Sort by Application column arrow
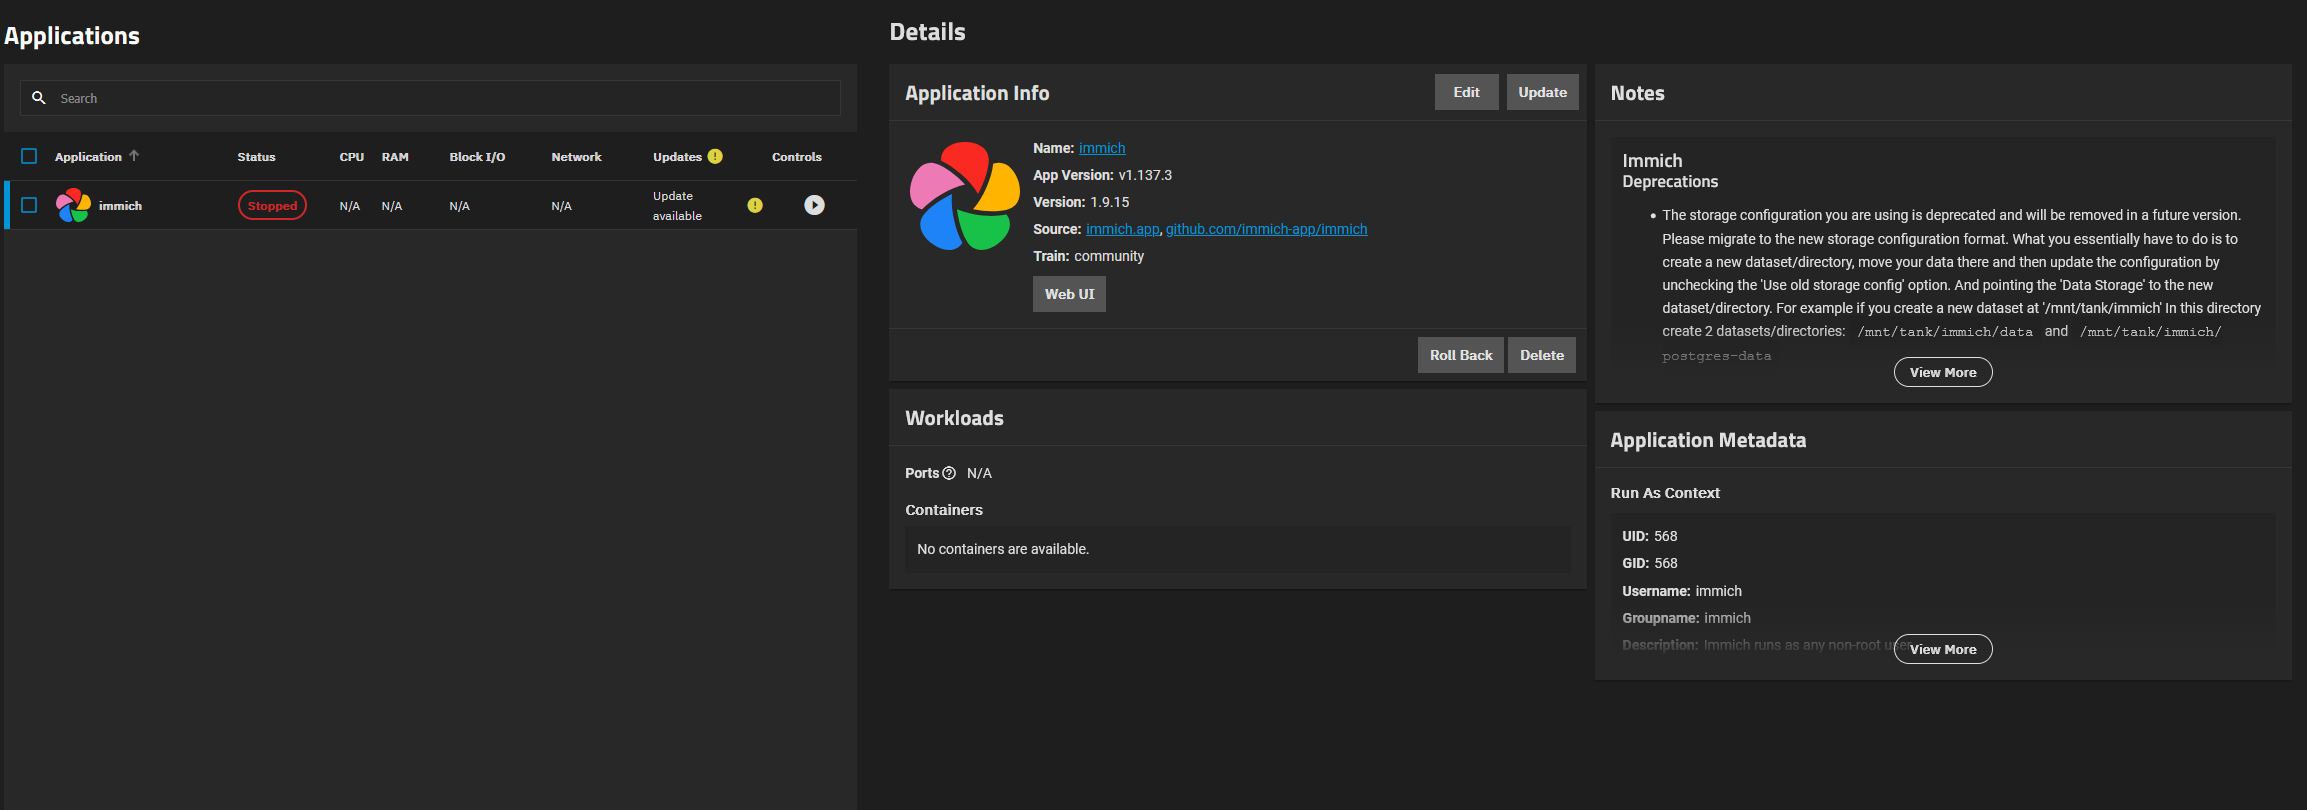2307x810 pixels. [x=134, y=156]
